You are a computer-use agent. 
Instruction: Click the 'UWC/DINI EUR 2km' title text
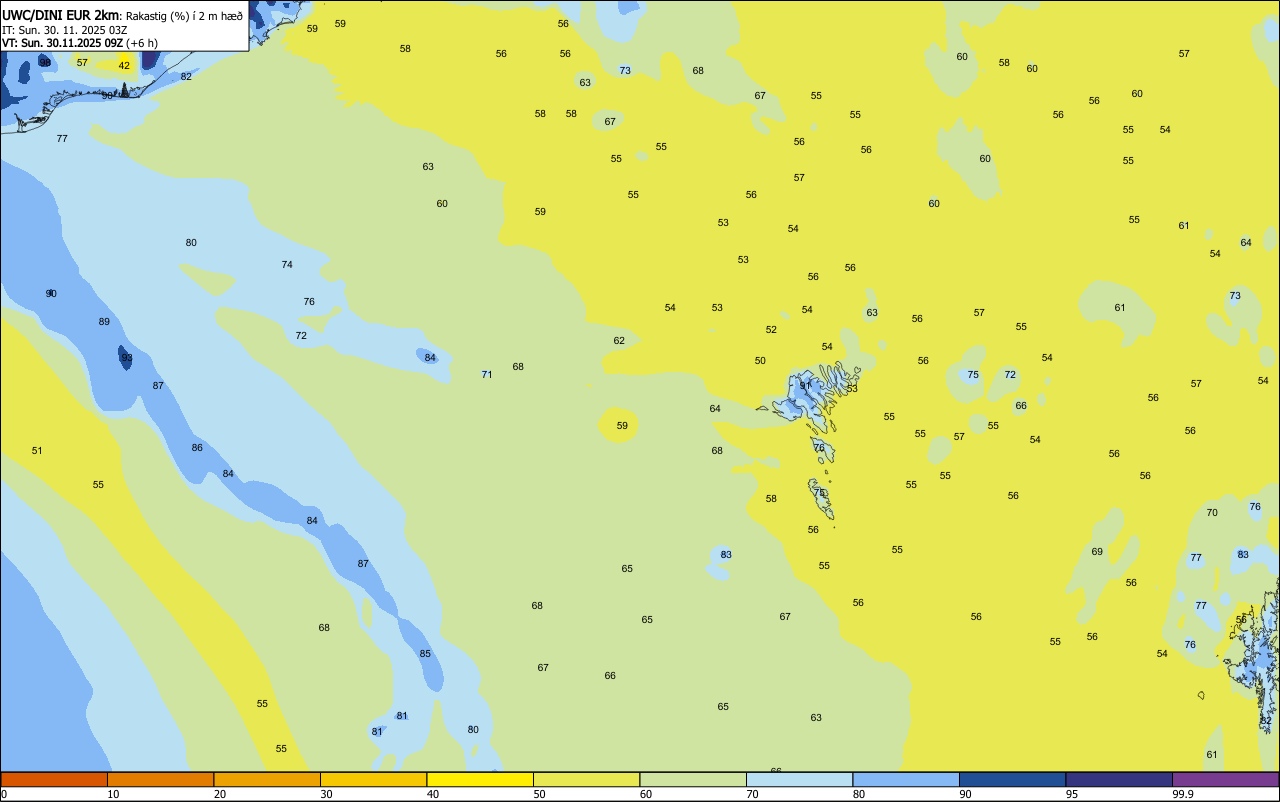61,14
